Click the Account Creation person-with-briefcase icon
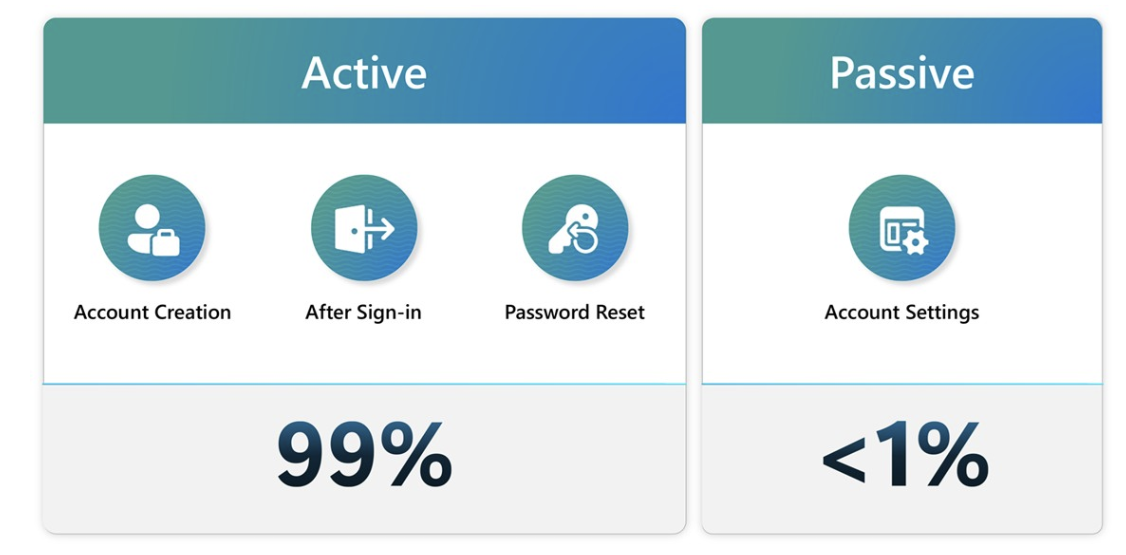Viewport: 1126px width, 555px height. point(152,228)
